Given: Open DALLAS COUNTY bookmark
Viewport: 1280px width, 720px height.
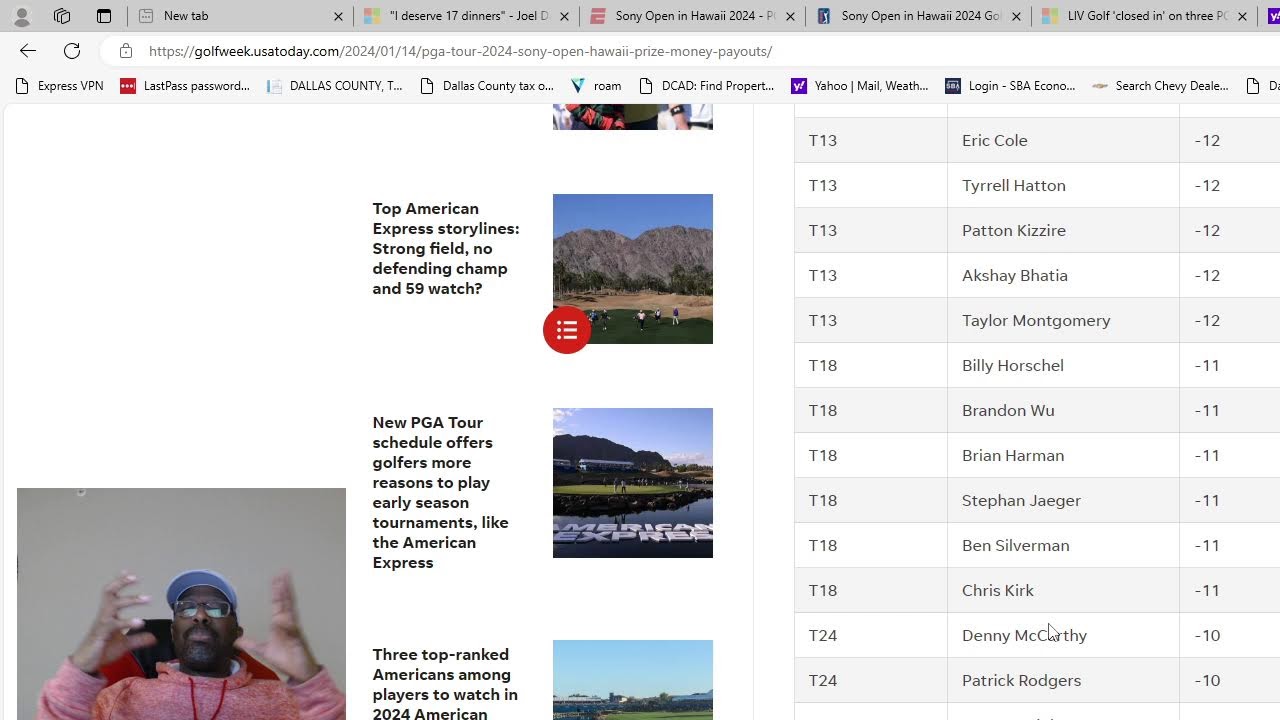Looking at the screenshot, I should (335, 86).
